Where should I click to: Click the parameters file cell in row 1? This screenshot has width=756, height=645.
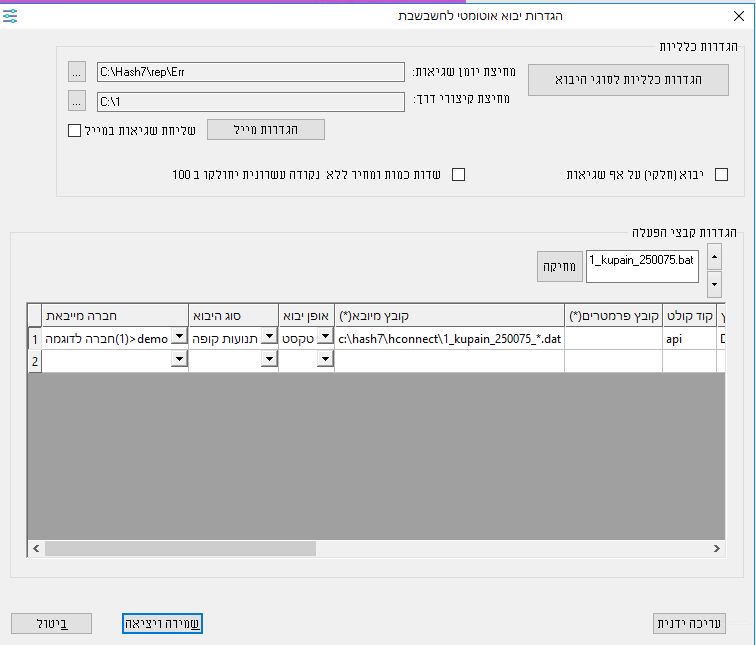click(x=613, y=339)
